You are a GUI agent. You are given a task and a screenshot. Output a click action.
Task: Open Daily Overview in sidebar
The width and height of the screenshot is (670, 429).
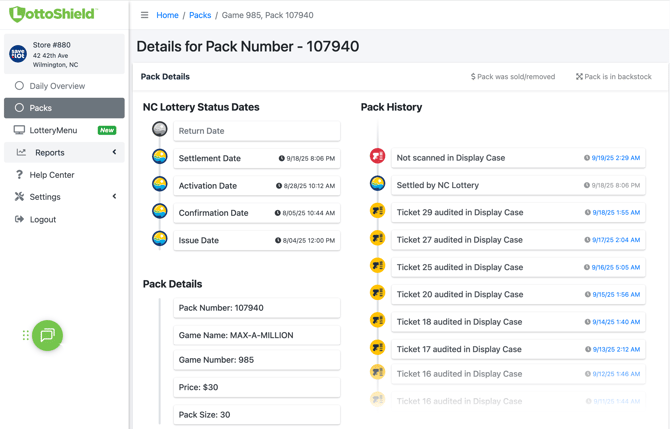pos(57,86)
